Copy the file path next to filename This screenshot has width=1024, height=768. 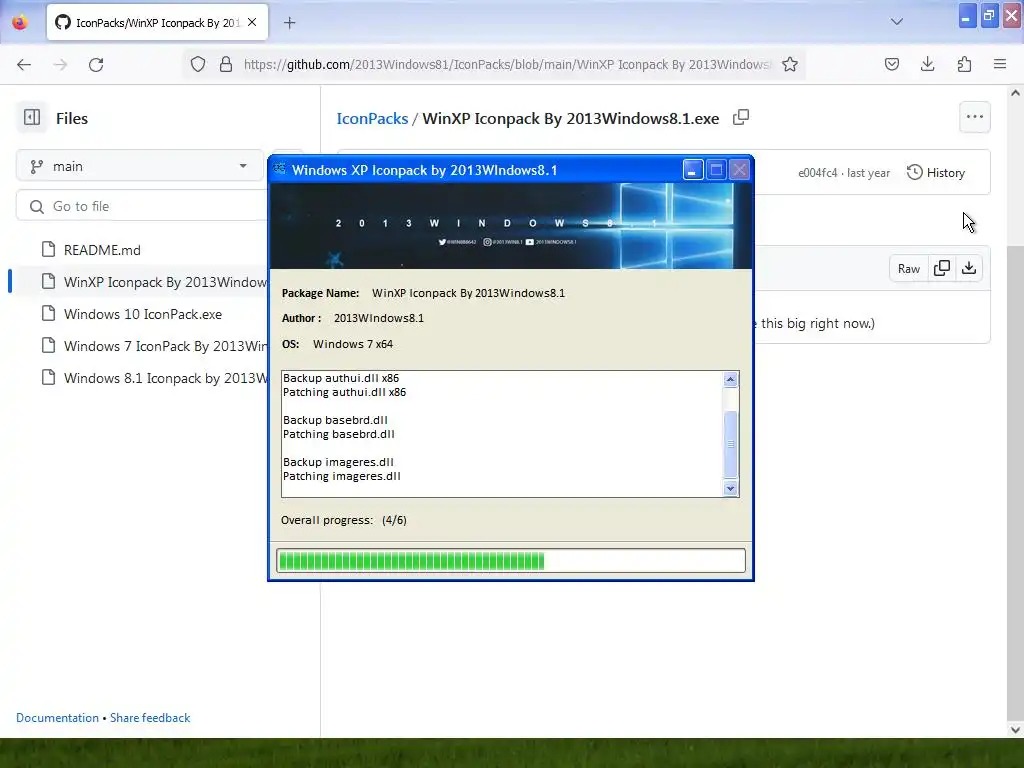coord(741,118)
